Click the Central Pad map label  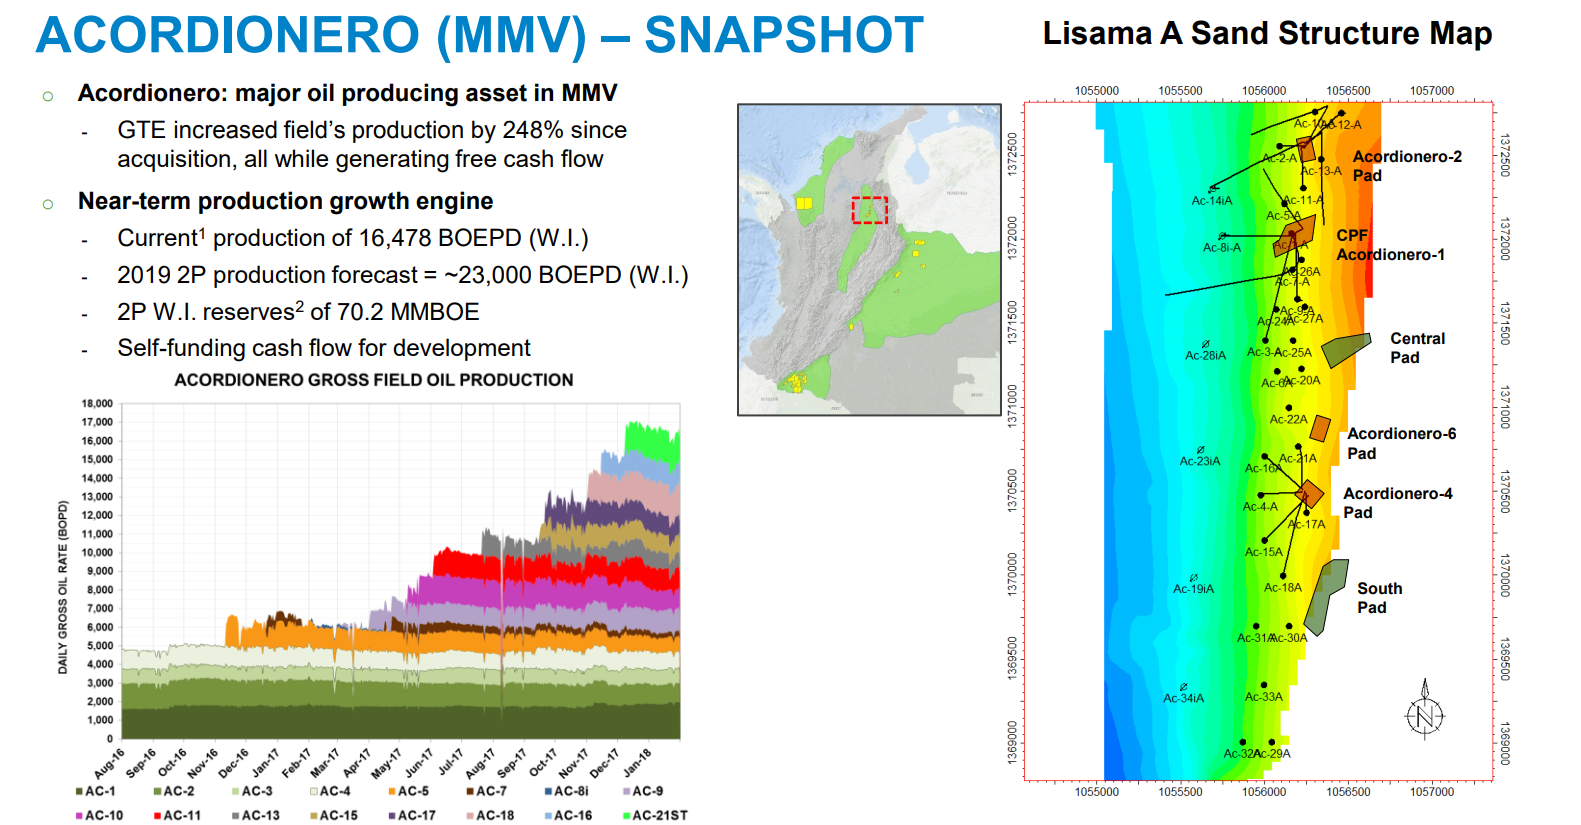(x=1417, y=348)
